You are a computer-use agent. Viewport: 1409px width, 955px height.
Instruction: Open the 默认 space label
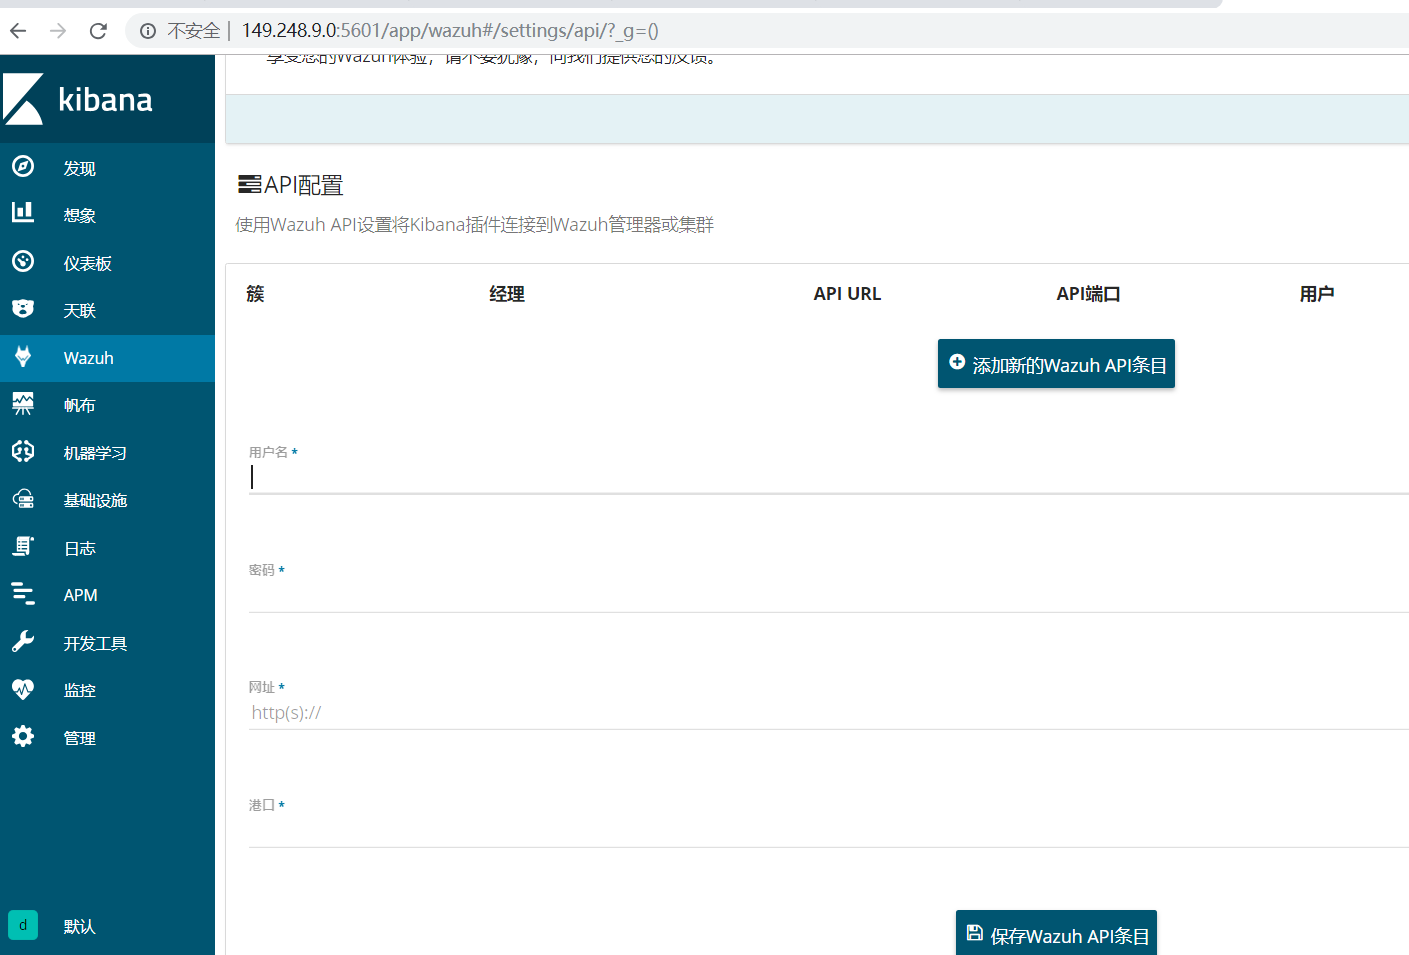tap(80, 927)
